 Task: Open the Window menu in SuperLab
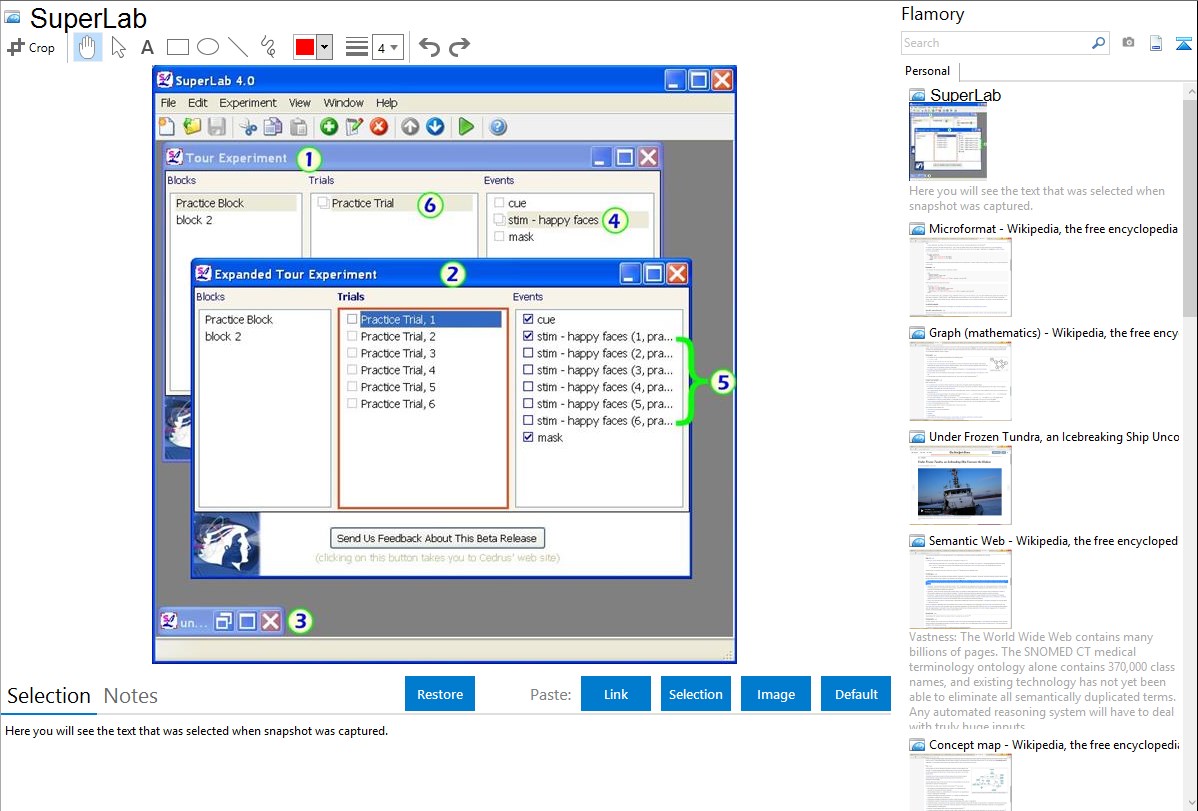(343, 102)
